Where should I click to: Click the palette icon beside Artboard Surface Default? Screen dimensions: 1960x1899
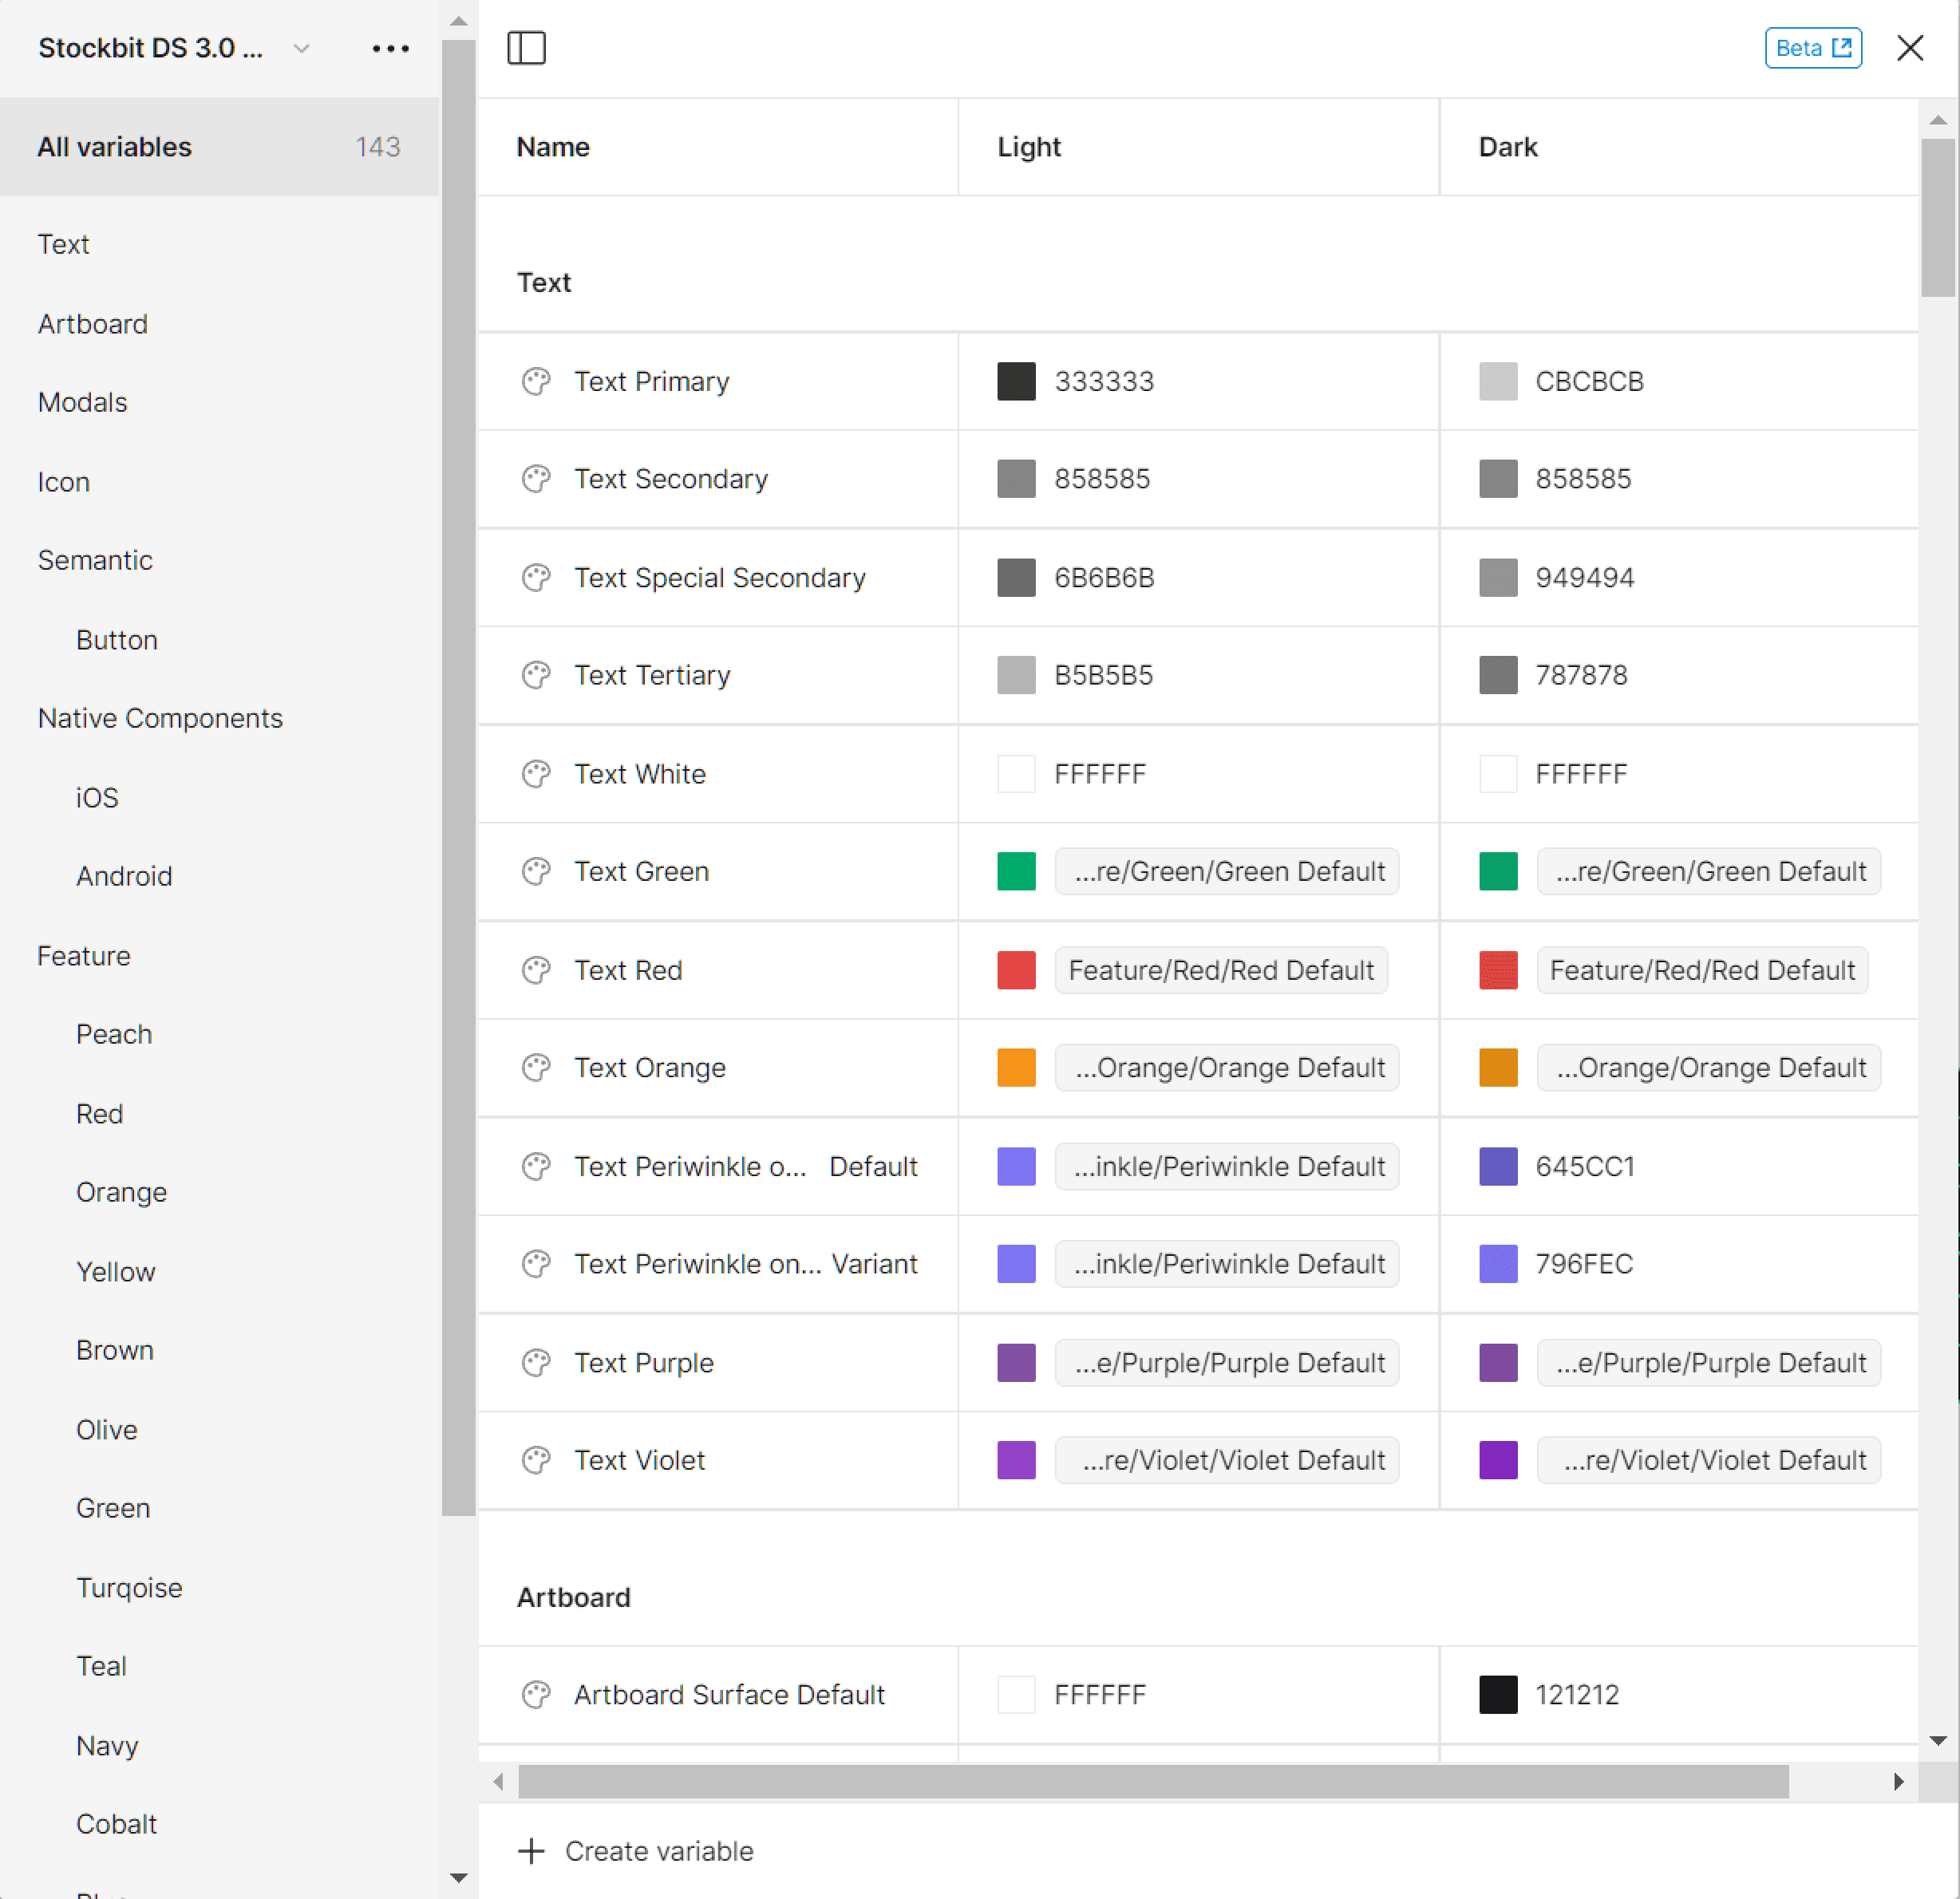pos(536,1695)
